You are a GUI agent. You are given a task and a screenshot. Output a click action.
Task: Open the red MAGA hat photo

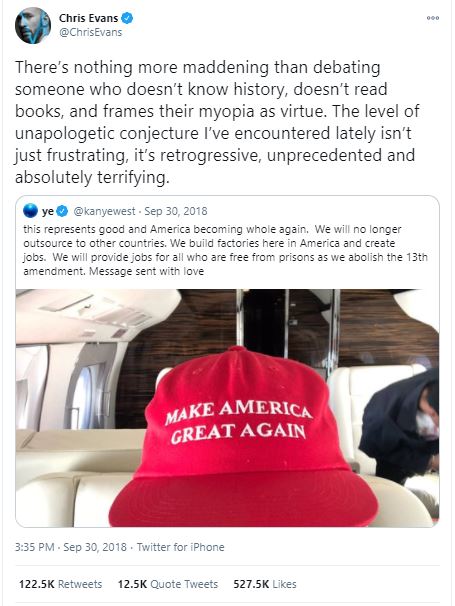(x=227, y=408)
